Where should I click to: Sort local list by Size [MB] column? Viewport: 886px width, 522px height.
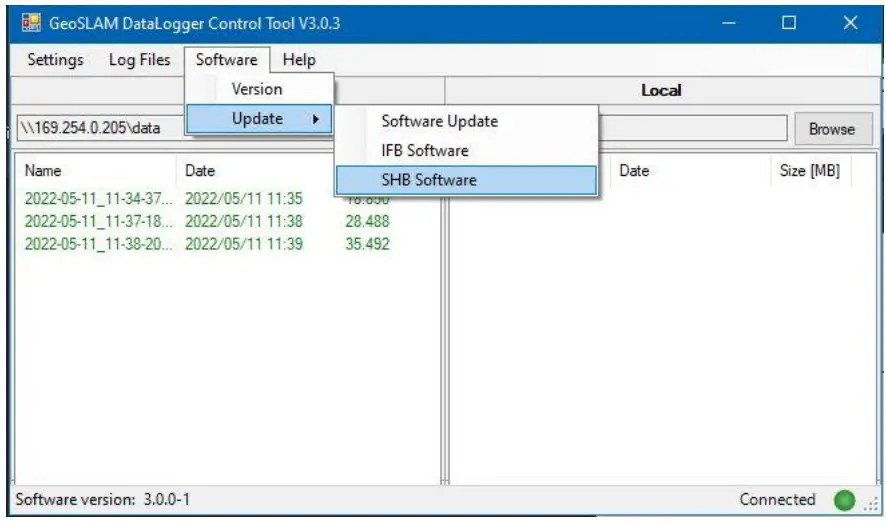point(810,171)
